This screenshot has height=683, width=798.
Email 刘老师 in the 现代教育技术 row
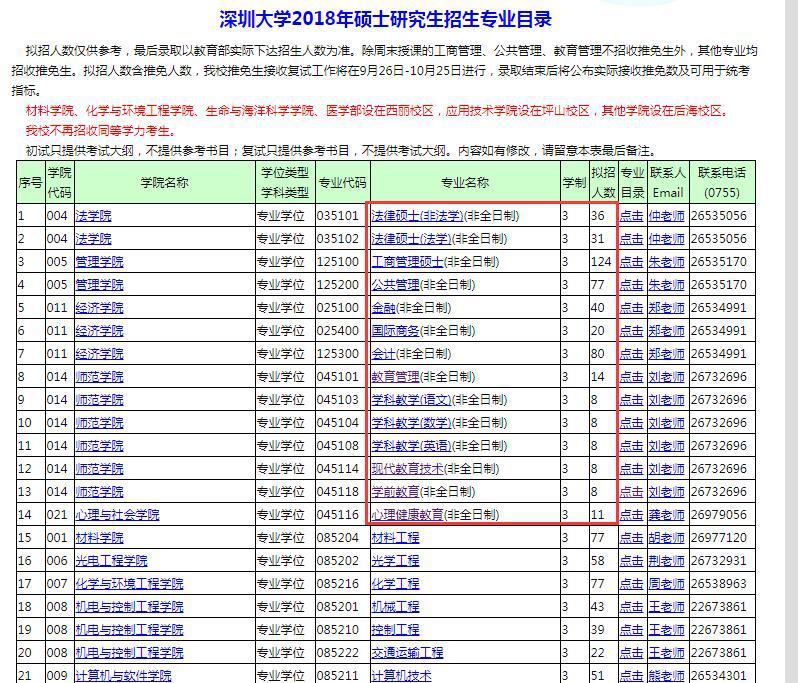(667, 469)
